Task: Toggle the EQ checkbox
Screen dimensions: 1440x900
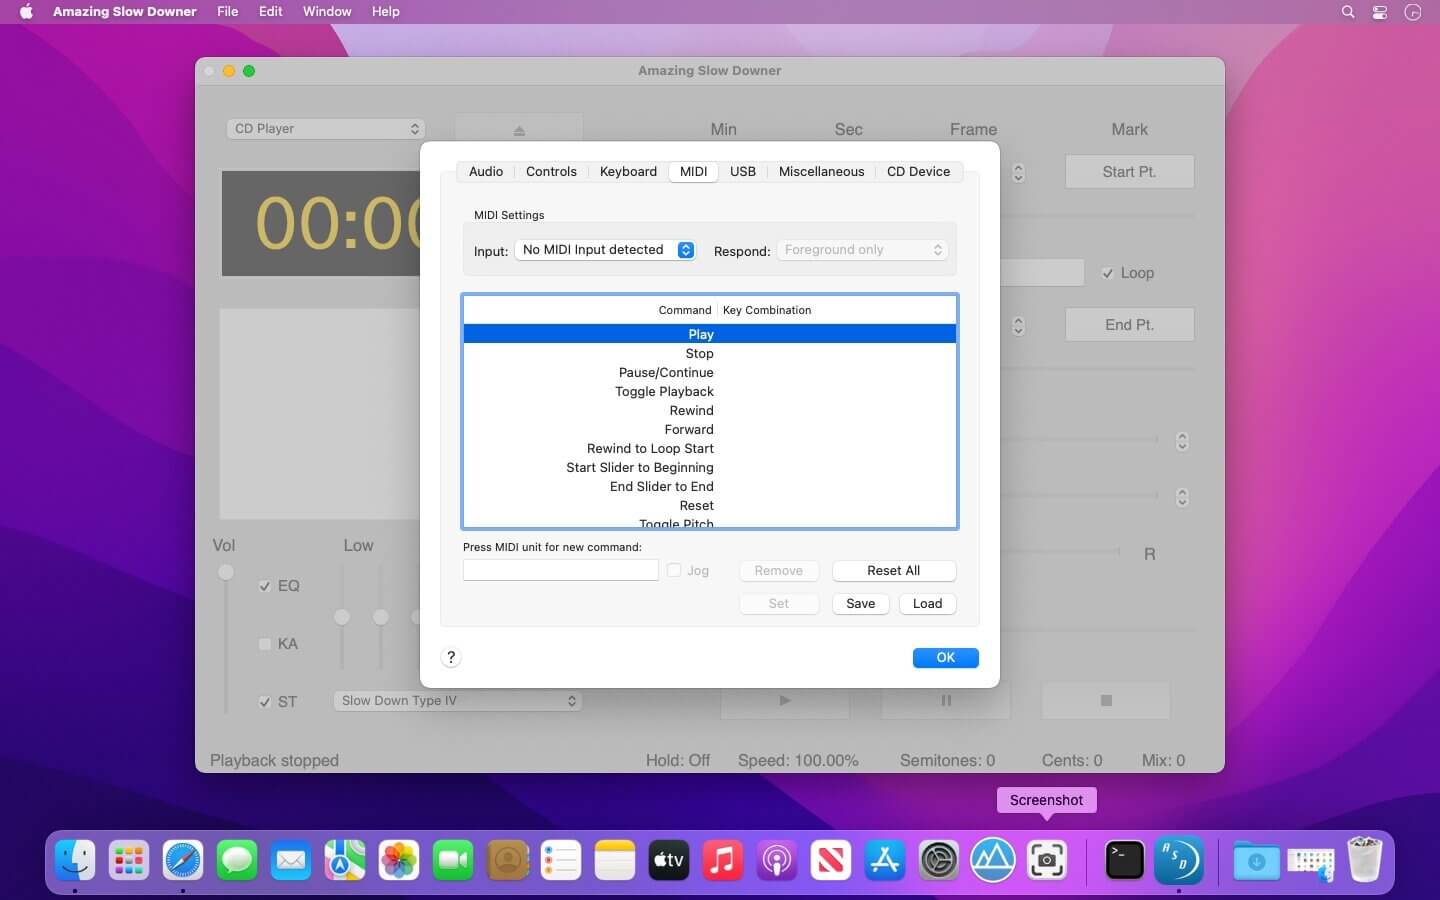Action: tap(265, 586)
